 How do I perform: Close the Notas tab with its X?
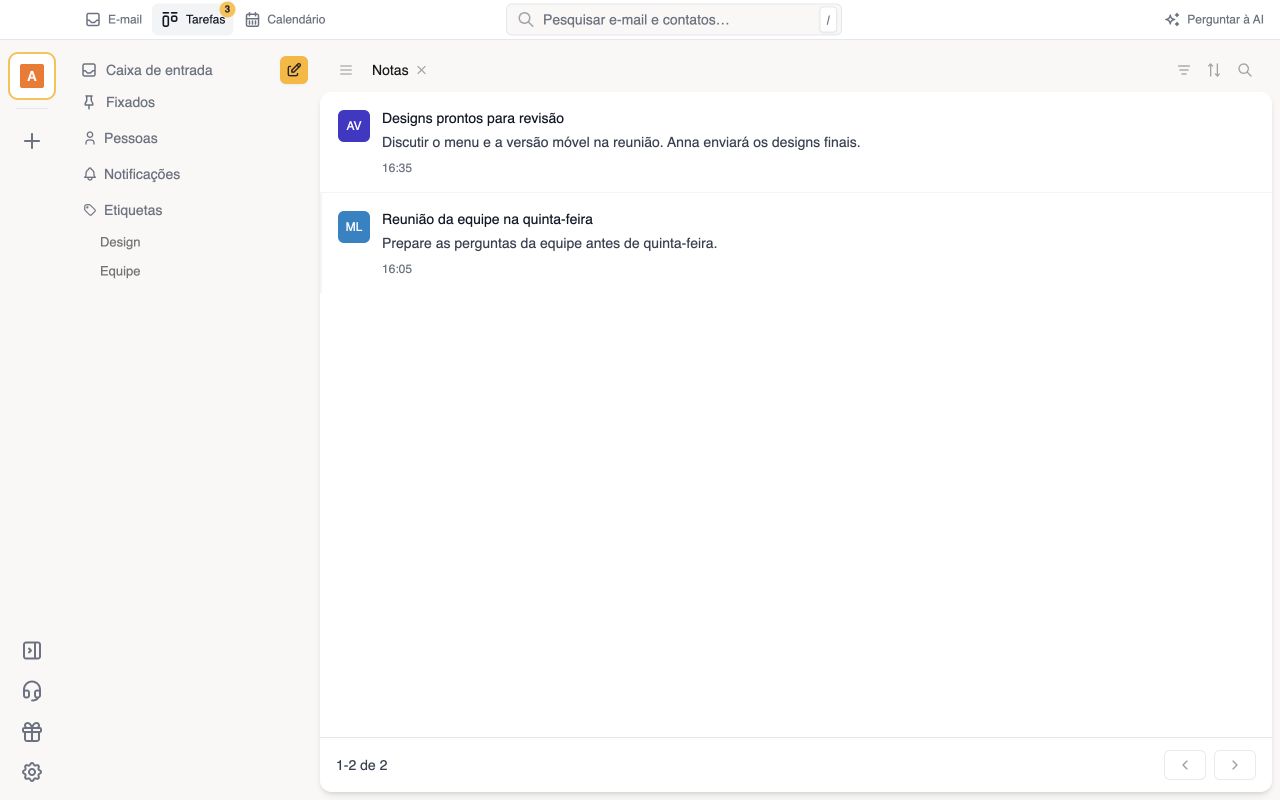(x=422, y=70)
